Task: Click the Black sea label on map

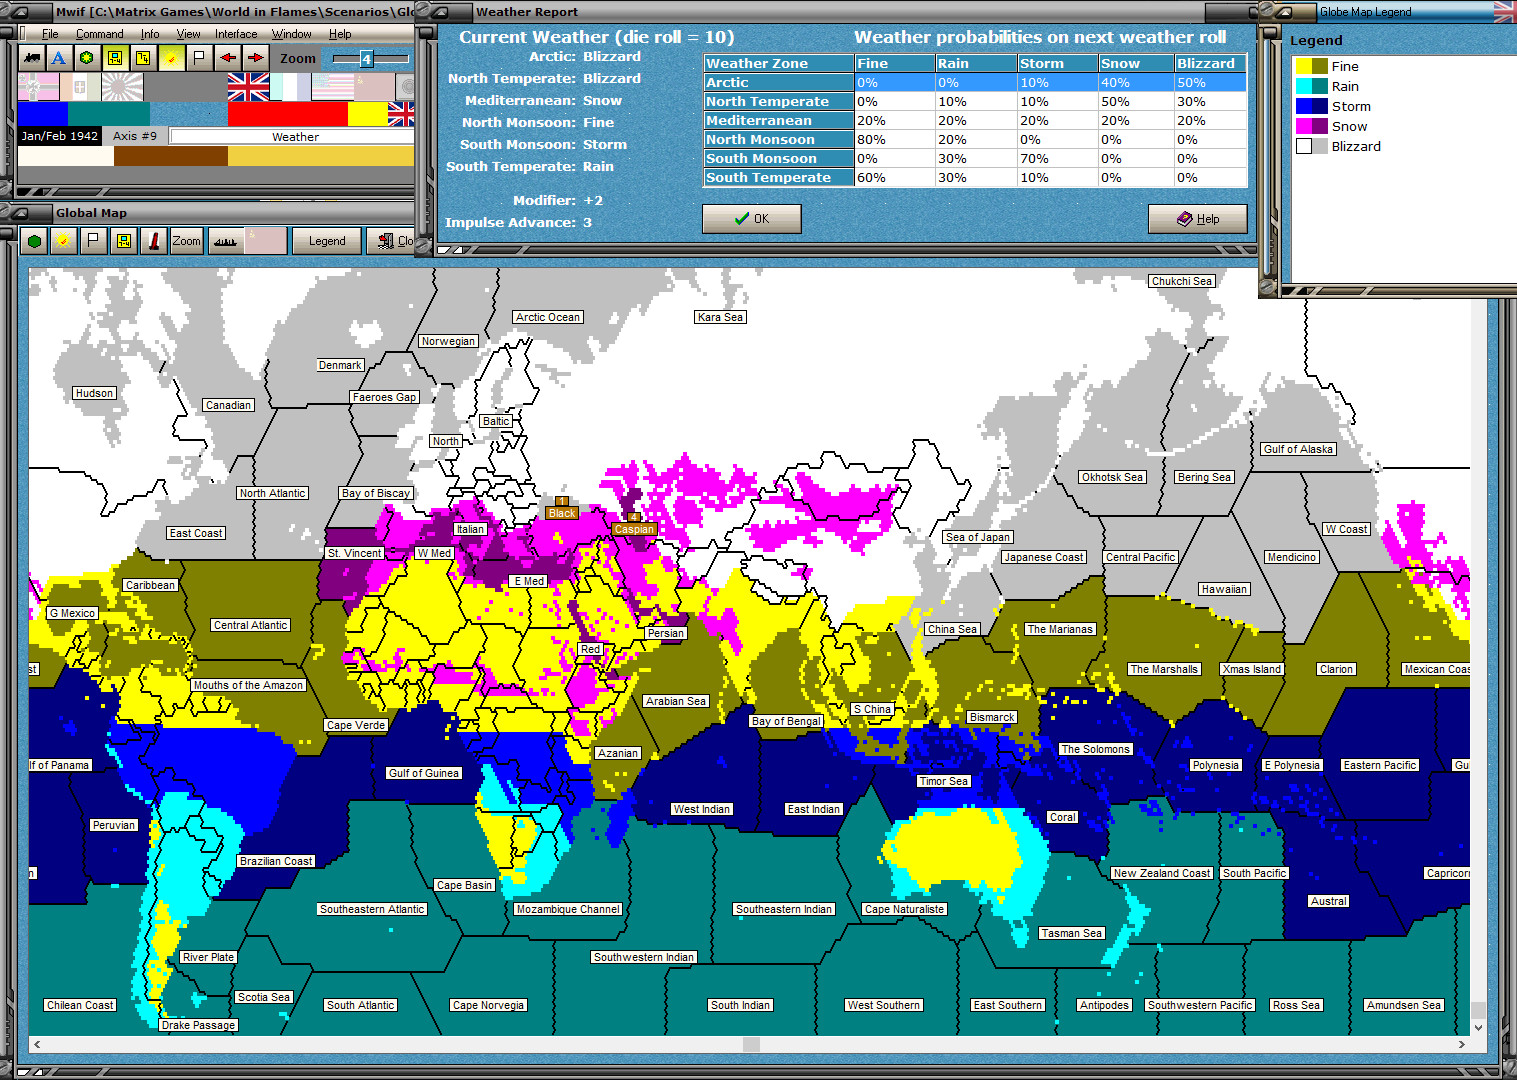Action: pyautogui.click(x=562, y=513)
